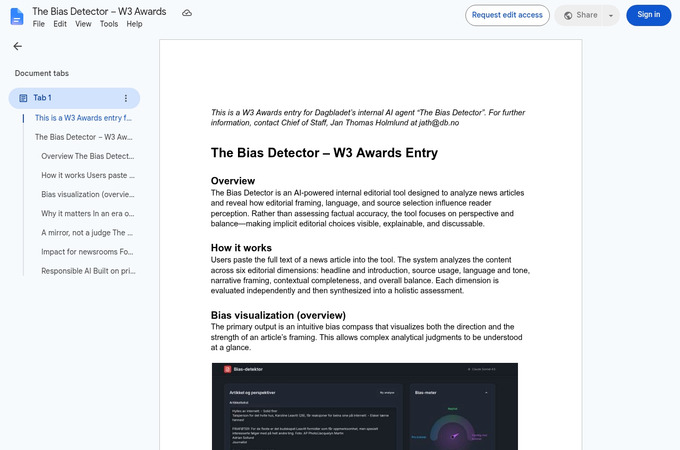Click the Share button
Image resolution: width=680 pixels, height=450 pixels.
(x=581, y=15)
